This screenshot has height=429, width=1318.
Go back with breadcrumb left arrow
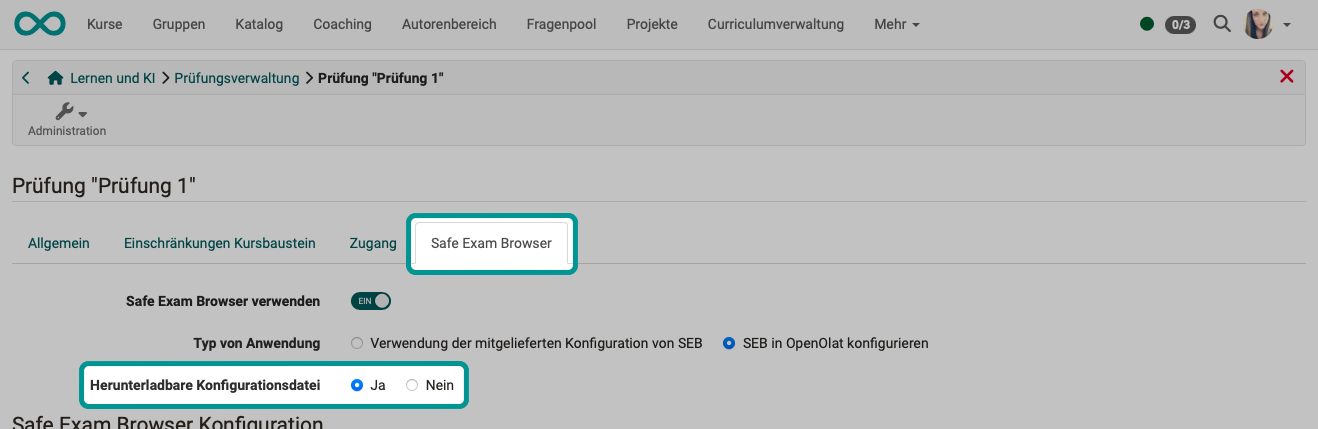coord(26,78)
